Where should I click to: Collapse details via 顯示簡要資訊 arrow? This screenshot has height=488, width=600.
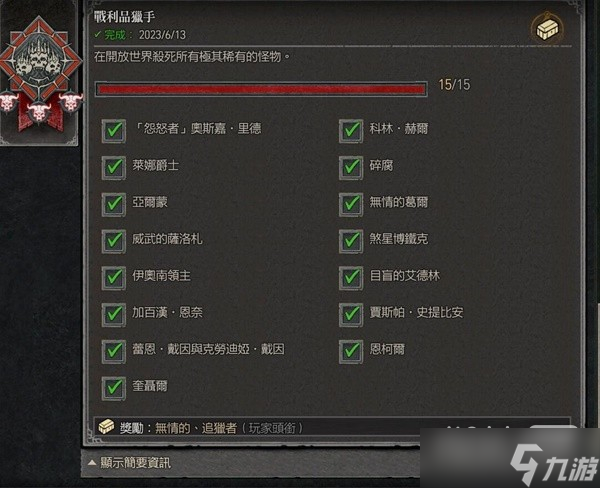pyautogui.click(x=92, y=462)
